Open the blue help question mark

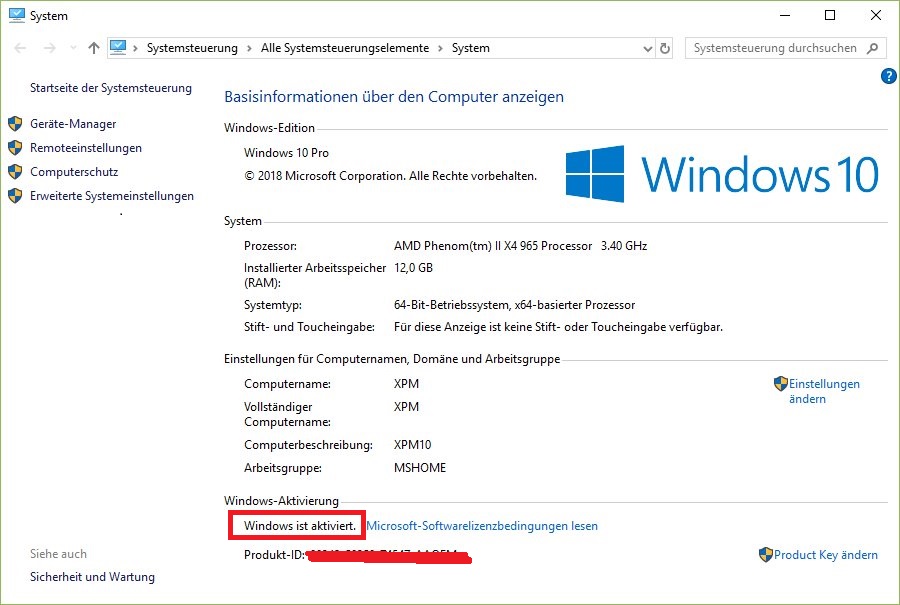[x=889, y=76]
